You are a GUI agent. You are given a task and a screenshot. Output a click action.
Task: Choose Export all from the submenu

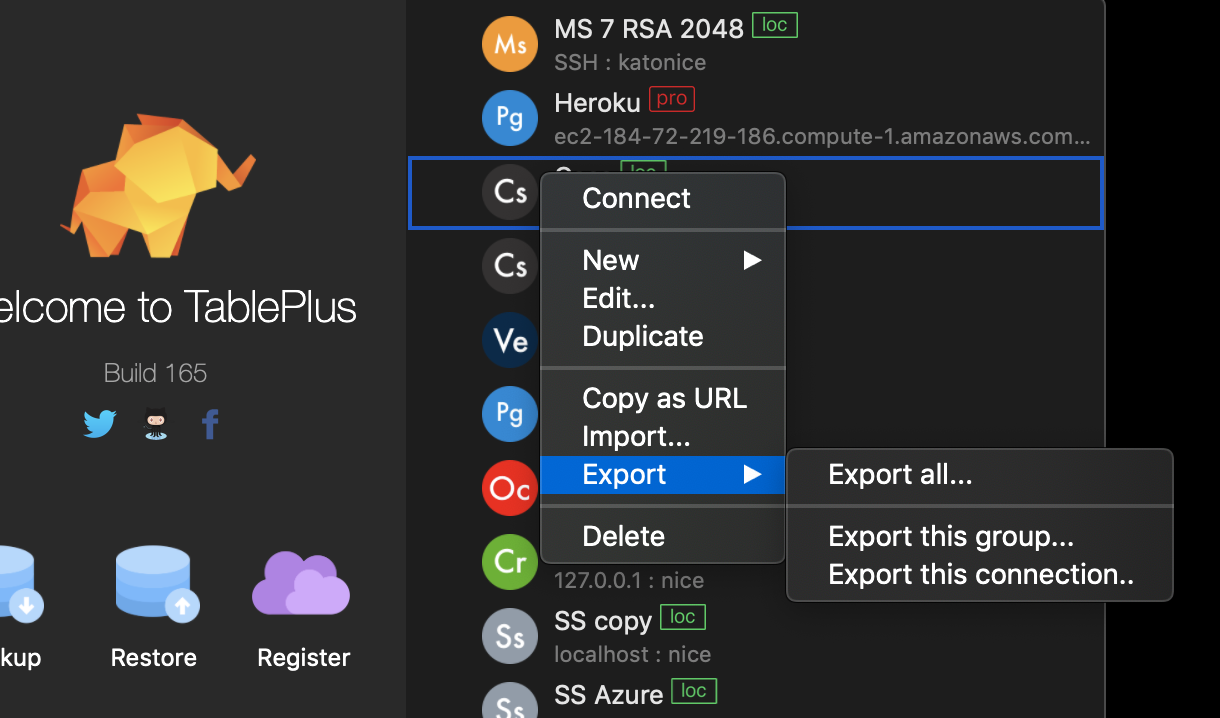(899, 474)
